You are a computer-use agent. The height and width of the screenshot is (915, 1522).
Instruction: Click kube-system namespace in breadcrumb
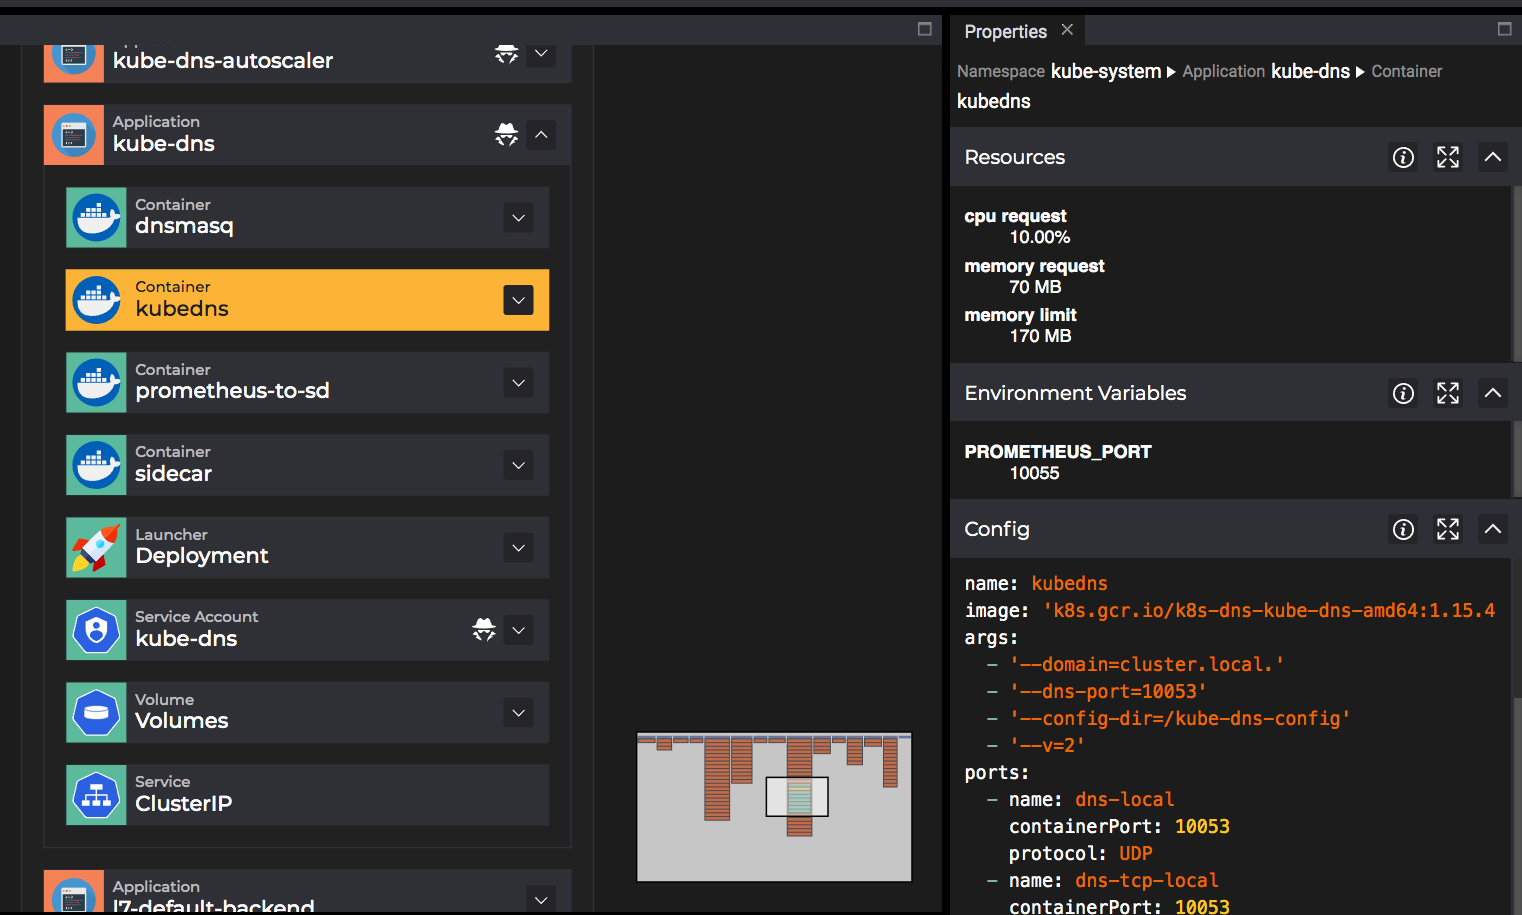click(x=1105, y=71)
